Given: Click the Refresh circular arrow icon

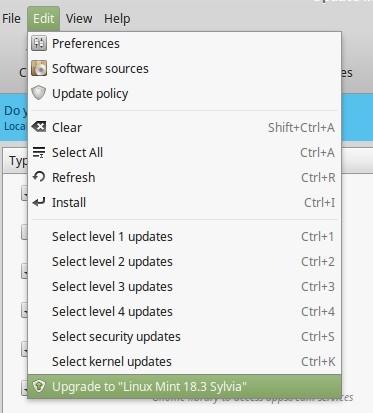Looking at the screenshot, I should 39,177.
